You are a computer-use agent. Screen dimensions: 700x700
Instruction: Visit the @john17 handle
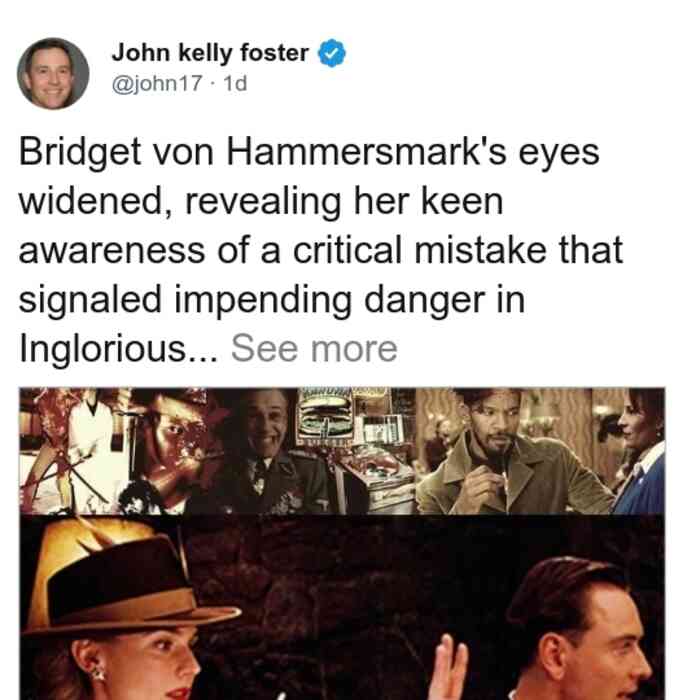(x=157, y=83)
